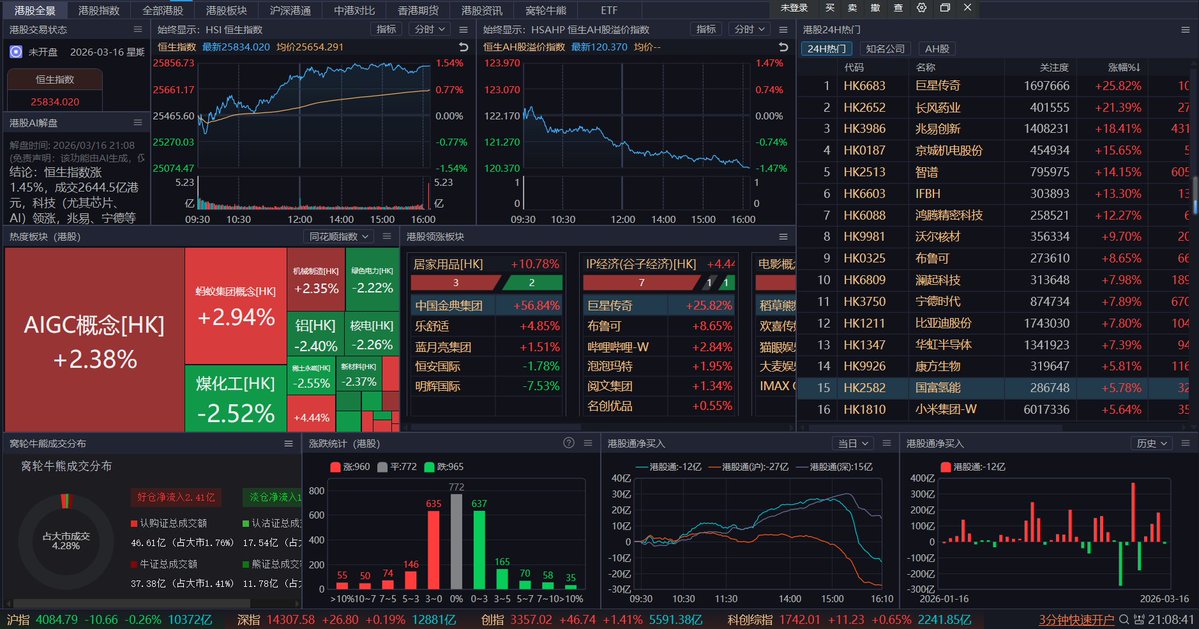Open the 同花顺指数 dropdown in 热度板块
The height and width of the screenshot is (629, 1199).
[339, 236]
